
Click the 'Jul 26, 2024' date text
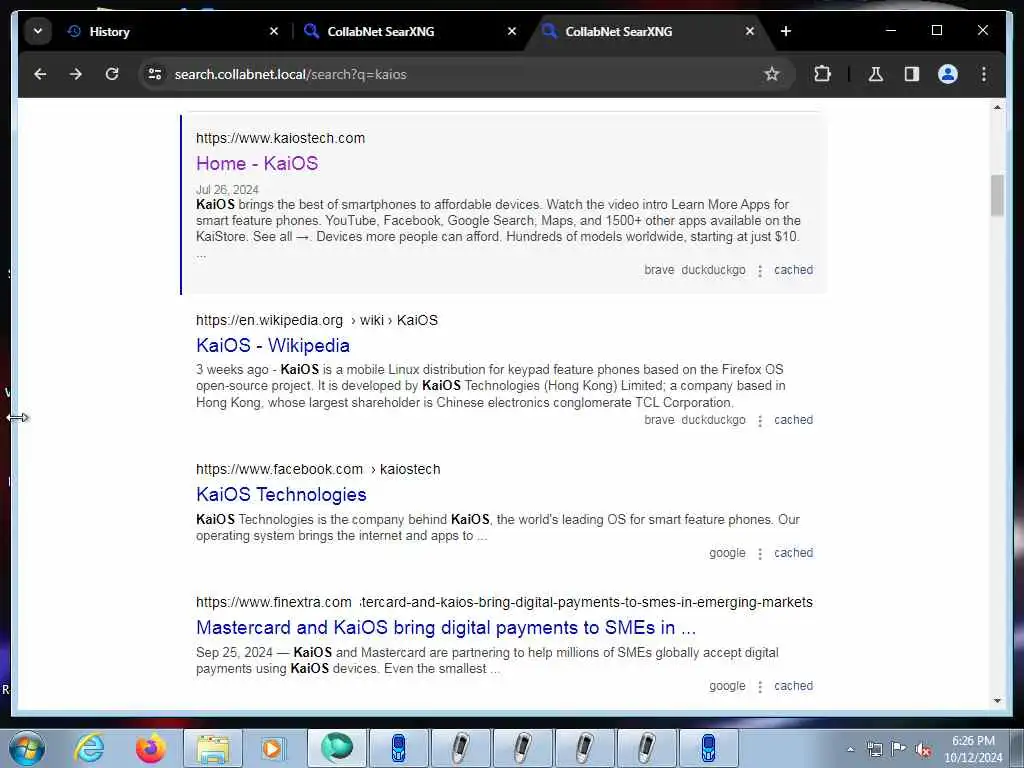(227, 189)
